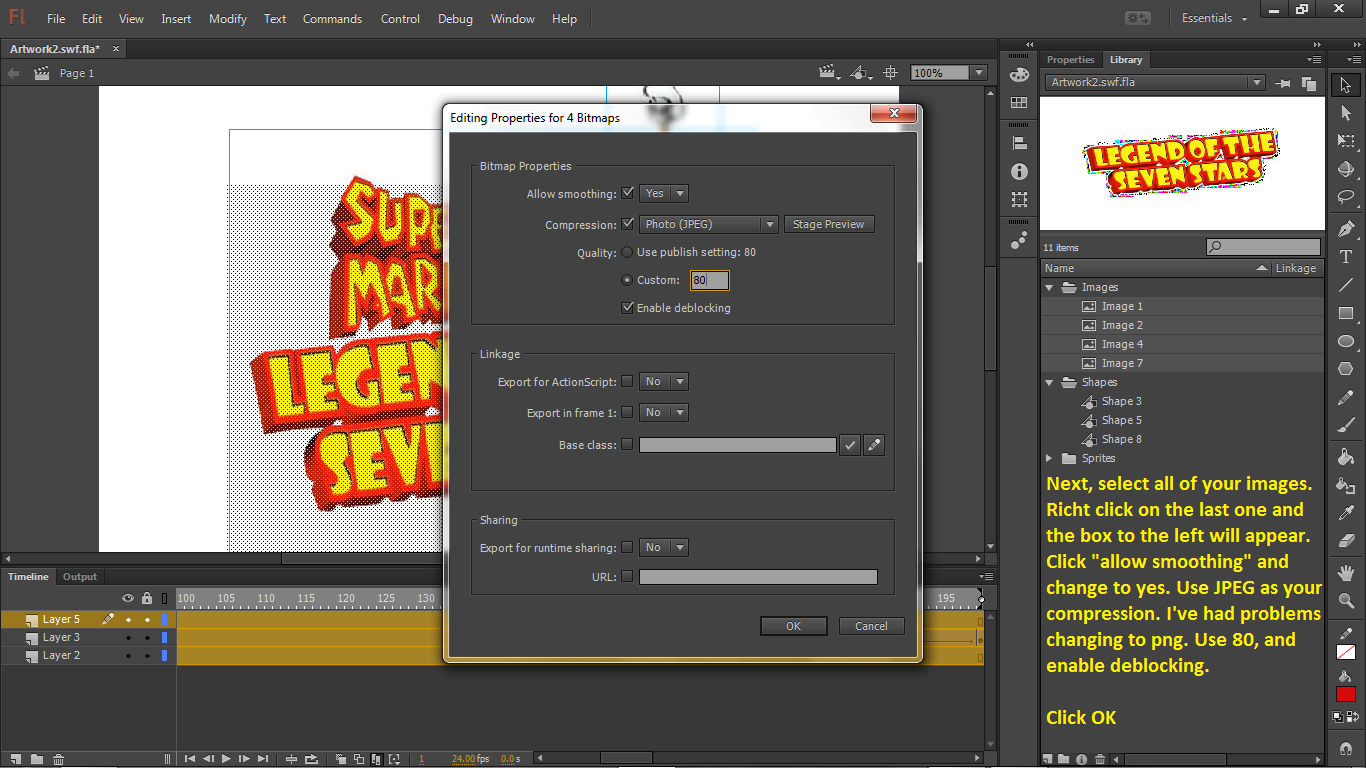Toggle the Export for runtime sharing checkbox
The image size is (1366, 768).
coord(627,548)
